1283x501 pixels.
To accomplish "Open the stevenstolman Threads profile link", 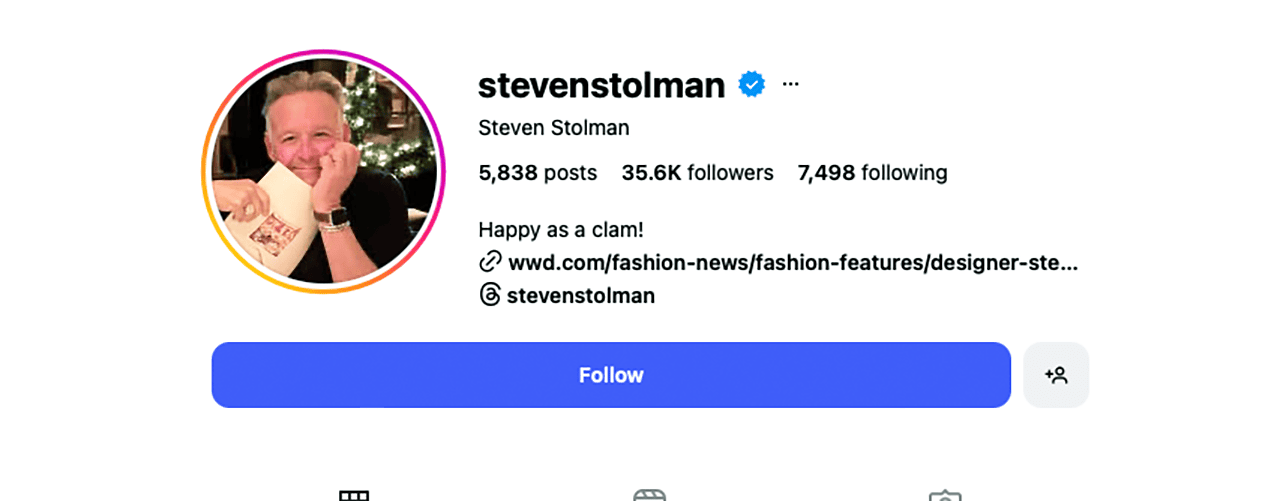I will pyautogui.click(x=581, y=296).
